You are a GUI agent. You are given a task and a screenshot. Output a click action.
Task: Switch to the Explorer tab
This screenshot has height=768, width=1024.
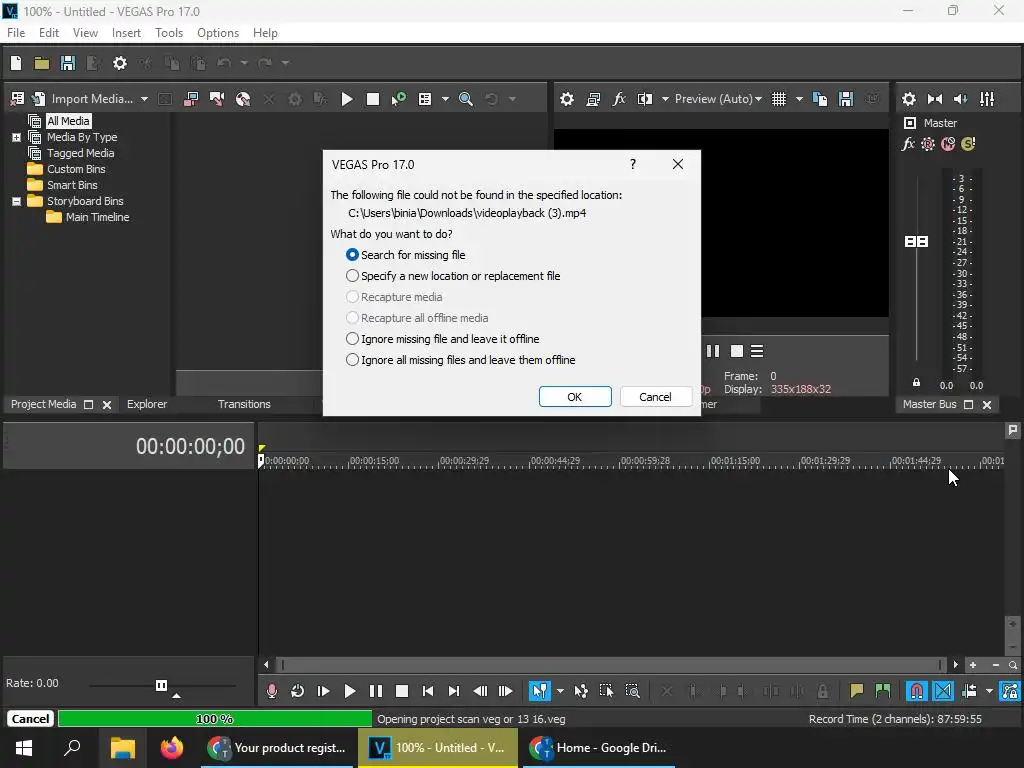tap(147, 404)
